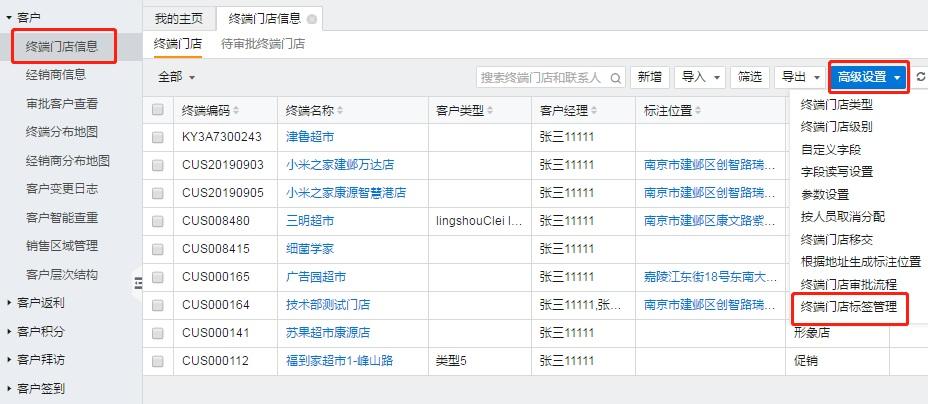
Task: Choose 终端门店级别 from menu
Action: tap(836, 127)
